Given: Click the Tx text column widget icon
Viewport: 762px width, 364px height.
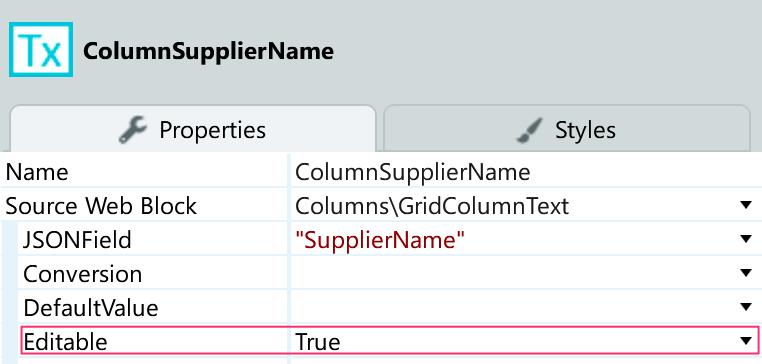Looking at the screenshot, I should [41, 49].
